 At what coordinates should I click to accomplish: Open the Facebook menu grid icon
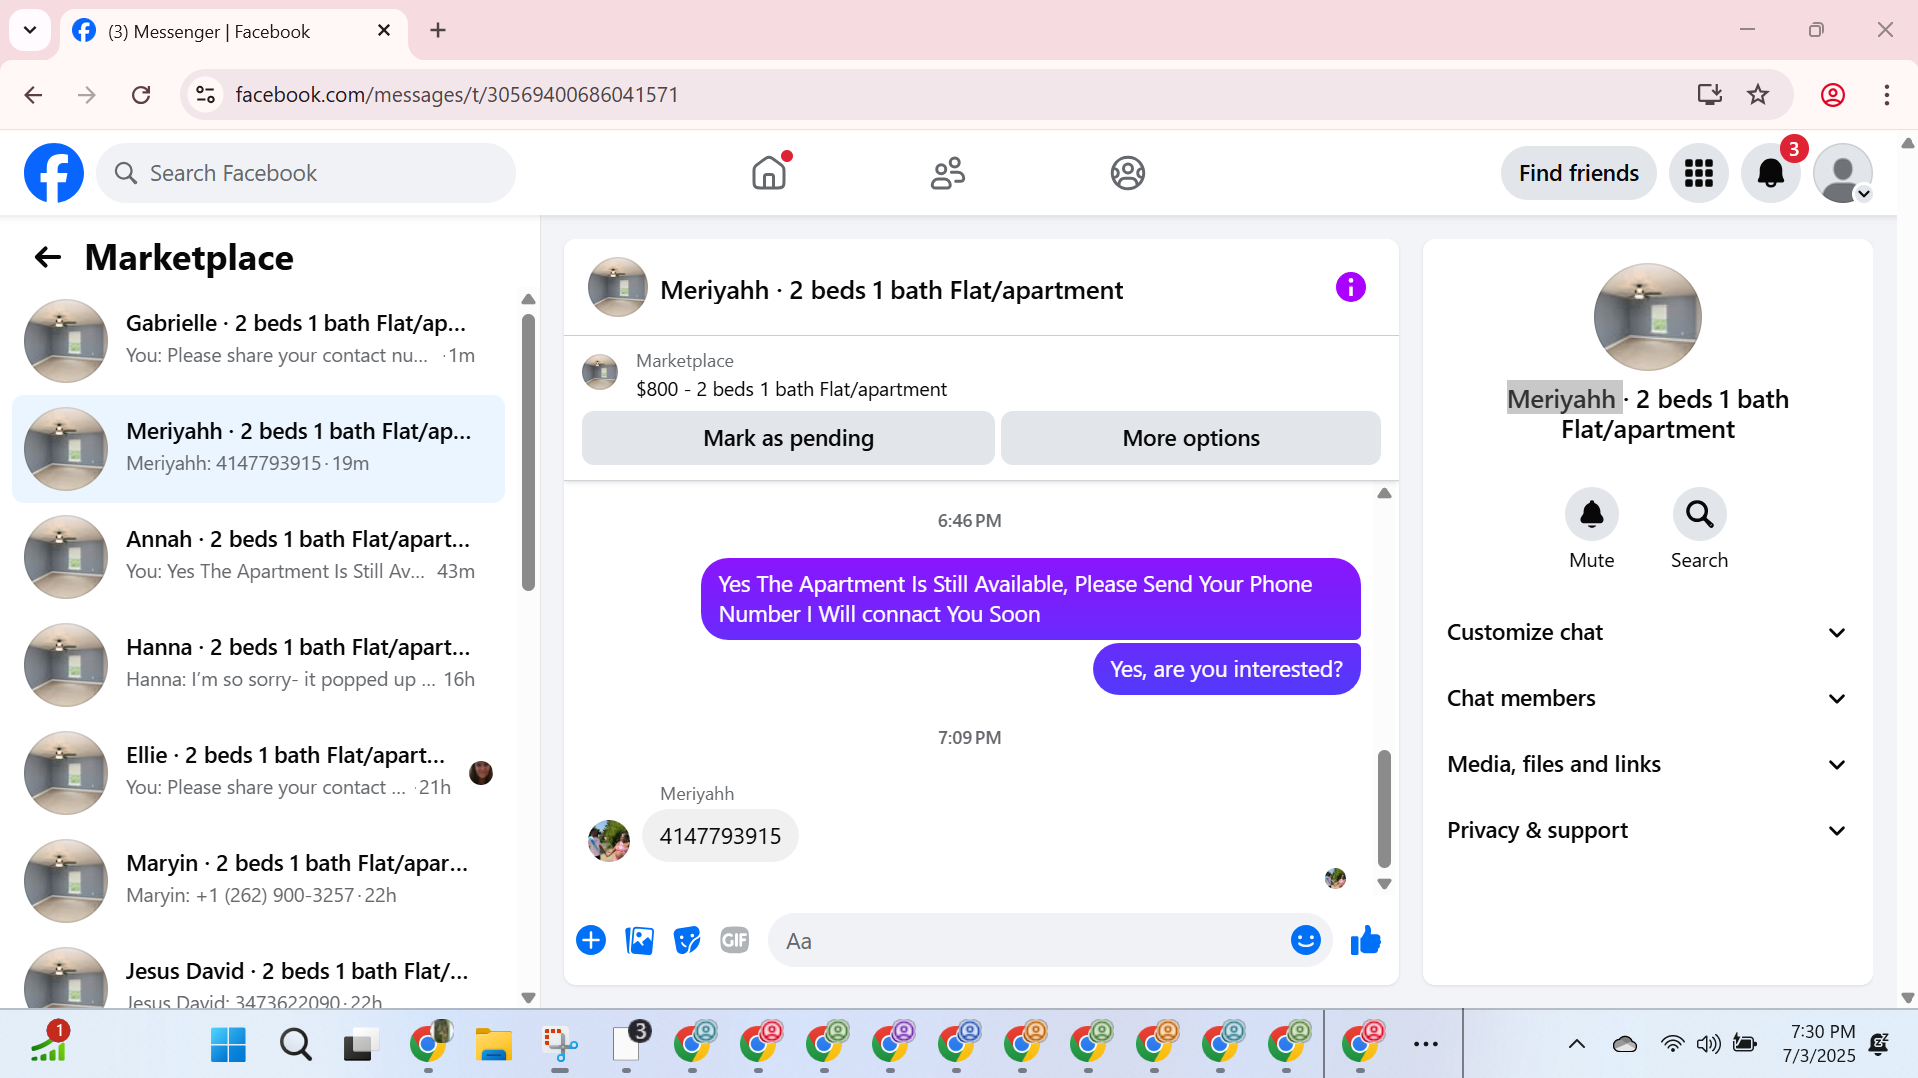click(x=1698, y=173)
